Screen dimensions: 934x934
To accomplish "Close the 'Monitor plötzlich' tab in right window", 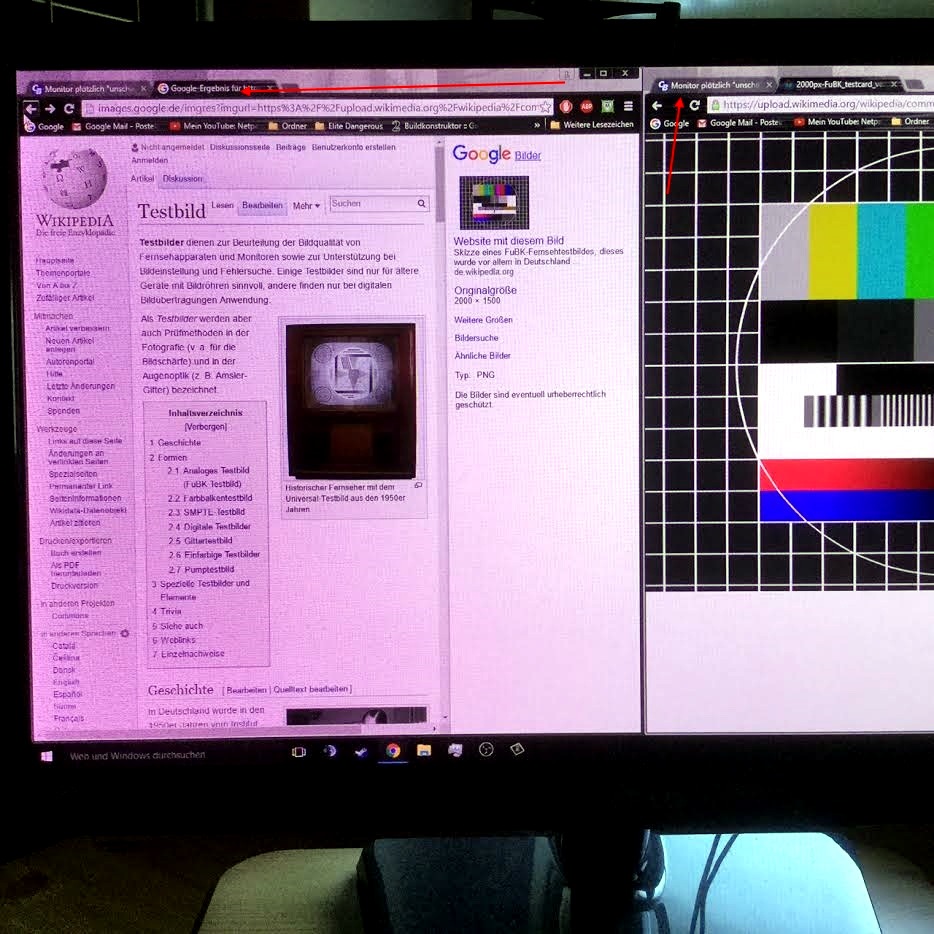I will [769, 85].
